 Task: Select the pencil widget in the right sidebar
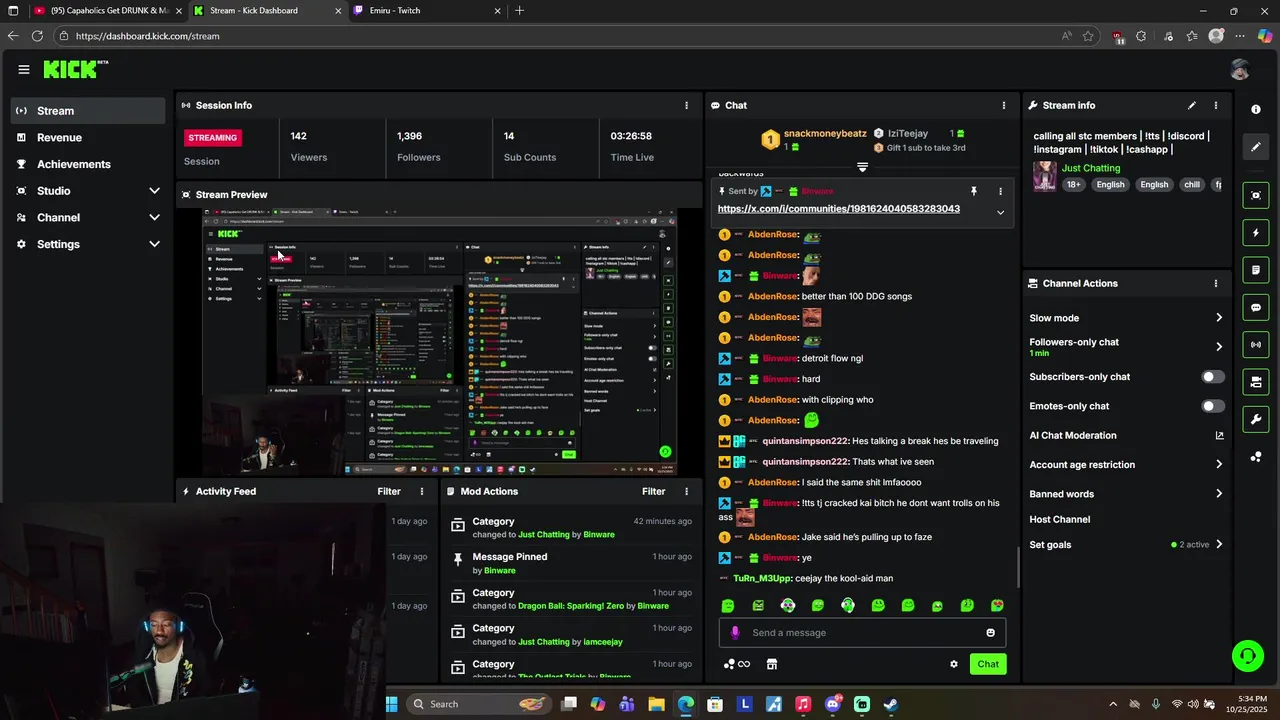click(1256, 147)
